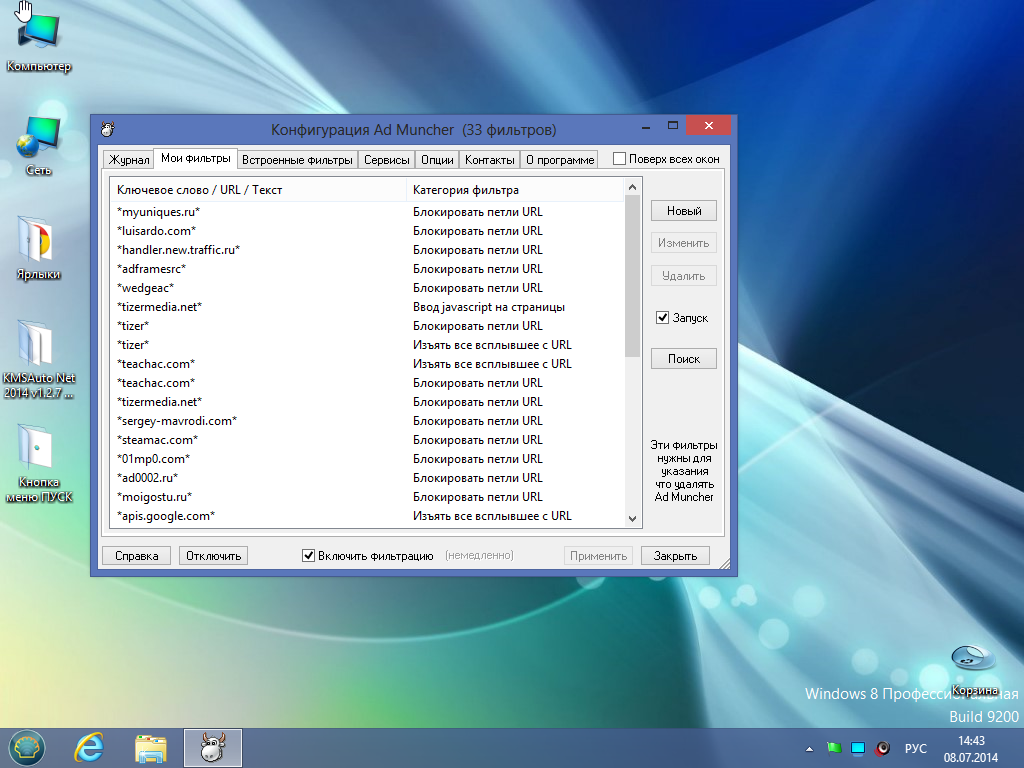The image size is (1024, 768).
Task: Open the Встроенные фильтры tab
Action: (x=297, y=159)
